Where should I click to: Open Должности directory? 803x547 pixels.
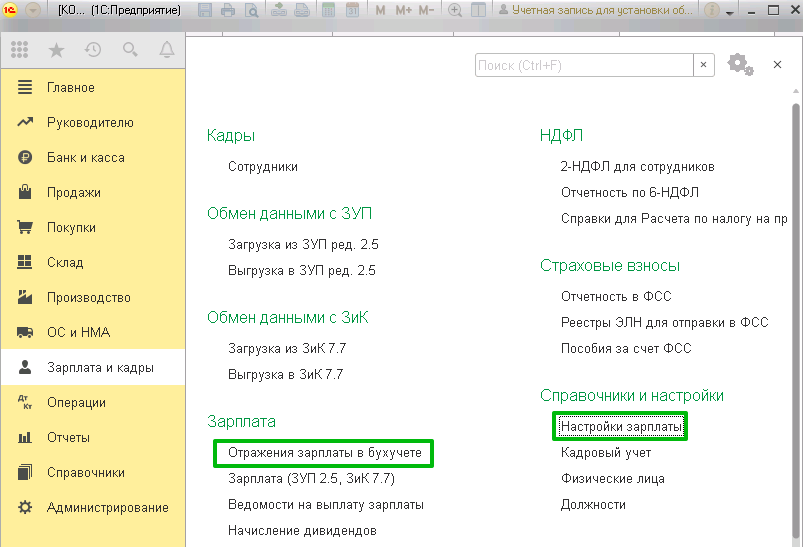pos(593,504)
